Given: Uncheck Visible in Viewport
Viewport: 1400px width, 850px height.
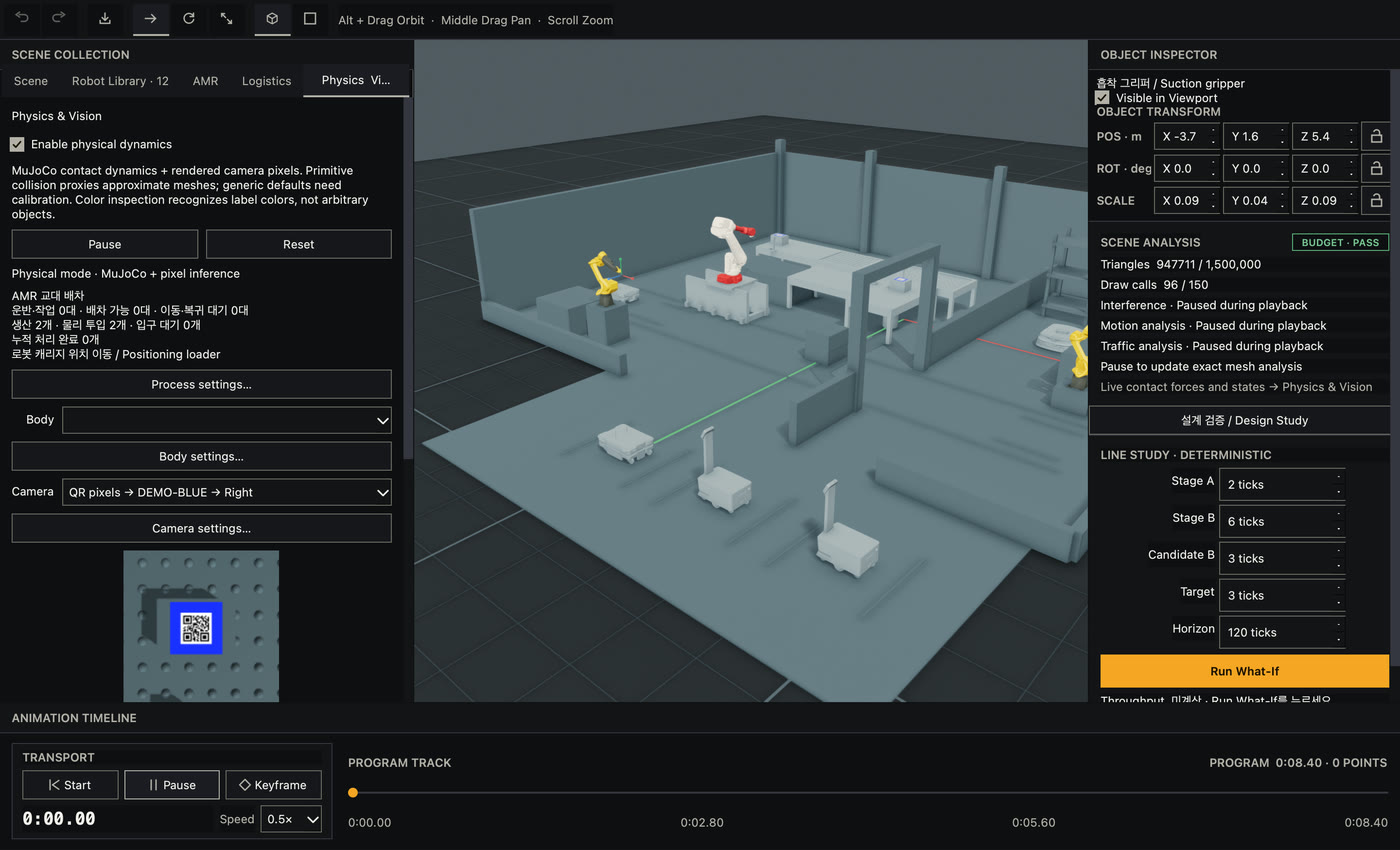Looking at the screenshot, I should (1102, 98).
